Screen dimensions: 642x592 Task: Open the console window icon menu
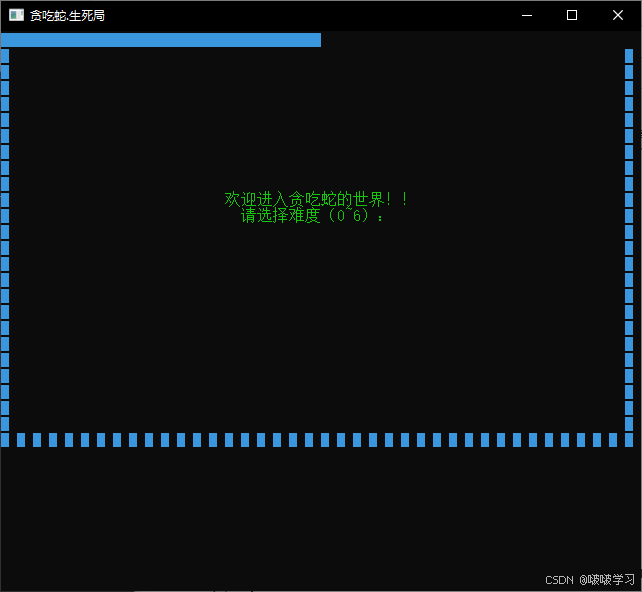[16, 15]
